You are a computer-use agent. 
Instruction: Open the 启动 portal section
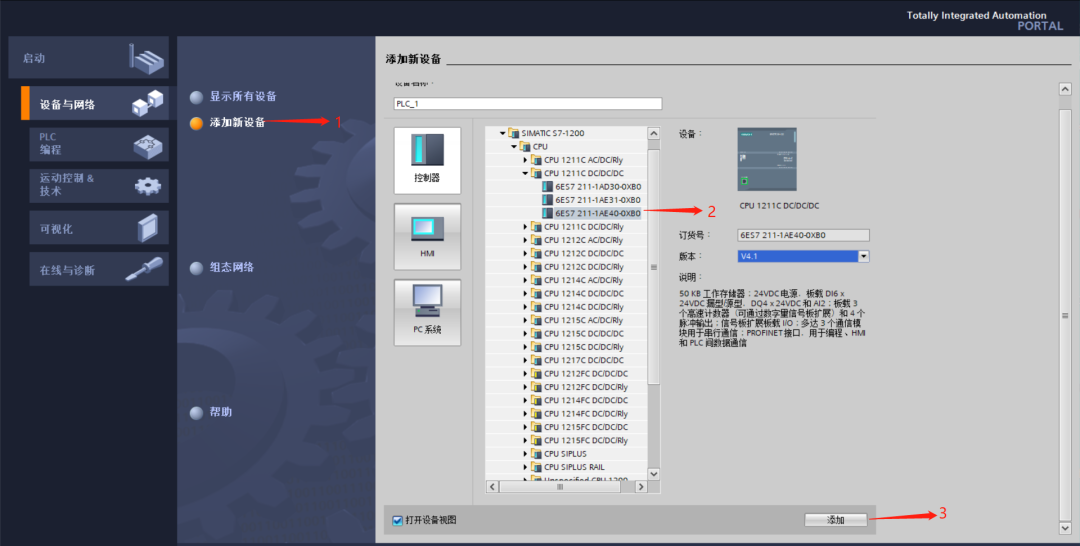pos(88,58)
